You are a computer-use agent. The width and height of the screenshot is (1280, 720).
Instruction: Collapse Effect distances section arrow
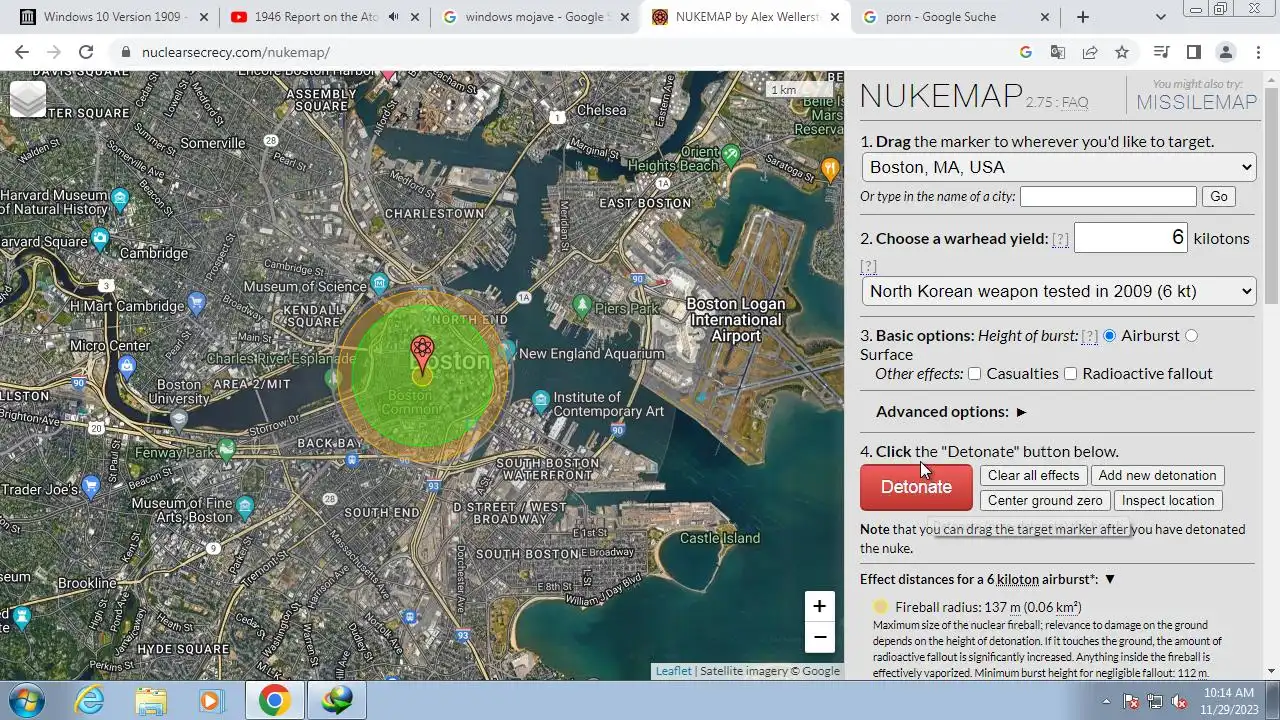tap(1109, 580)
